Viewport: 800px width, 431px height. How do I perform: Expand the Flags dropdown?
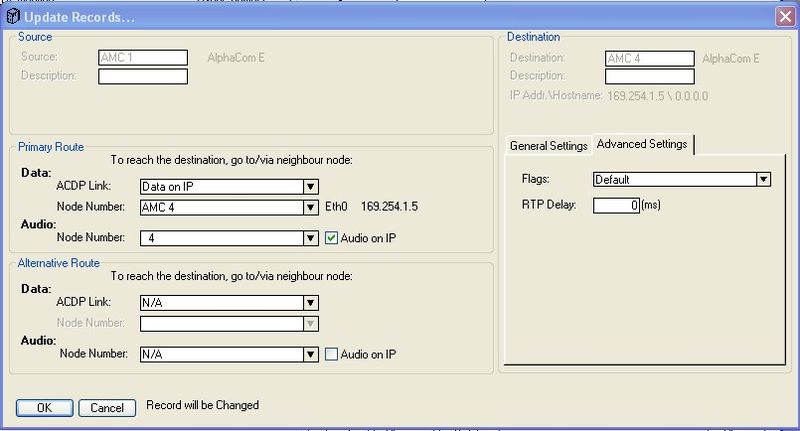[763, 180]
